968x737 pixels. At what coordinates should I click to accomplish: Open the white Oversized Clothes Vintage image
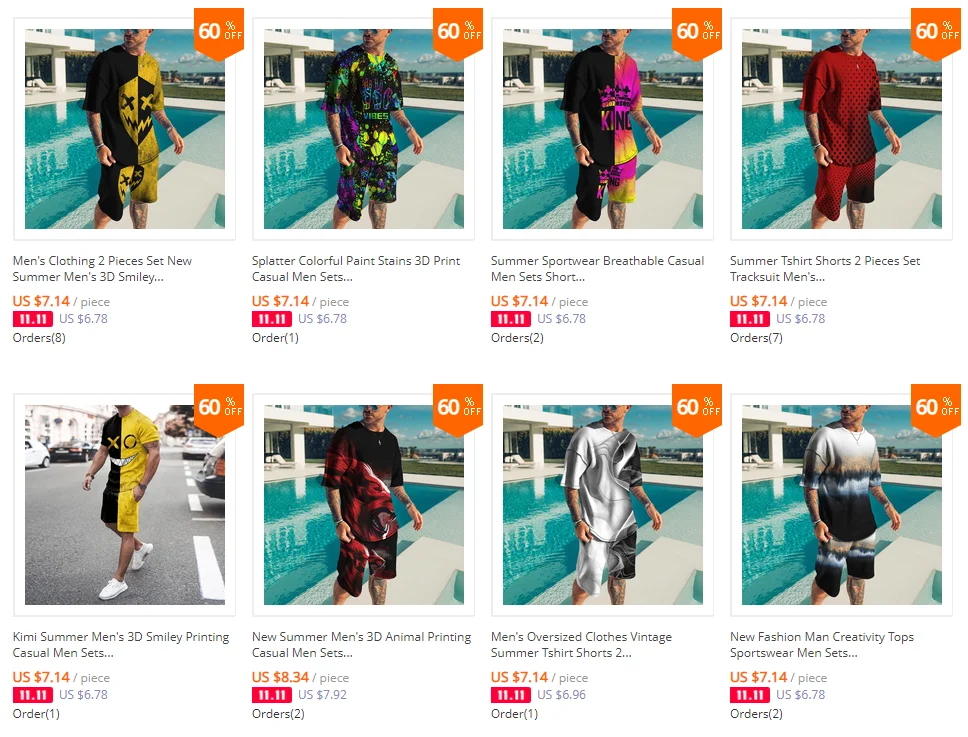(x=603, y=504)
